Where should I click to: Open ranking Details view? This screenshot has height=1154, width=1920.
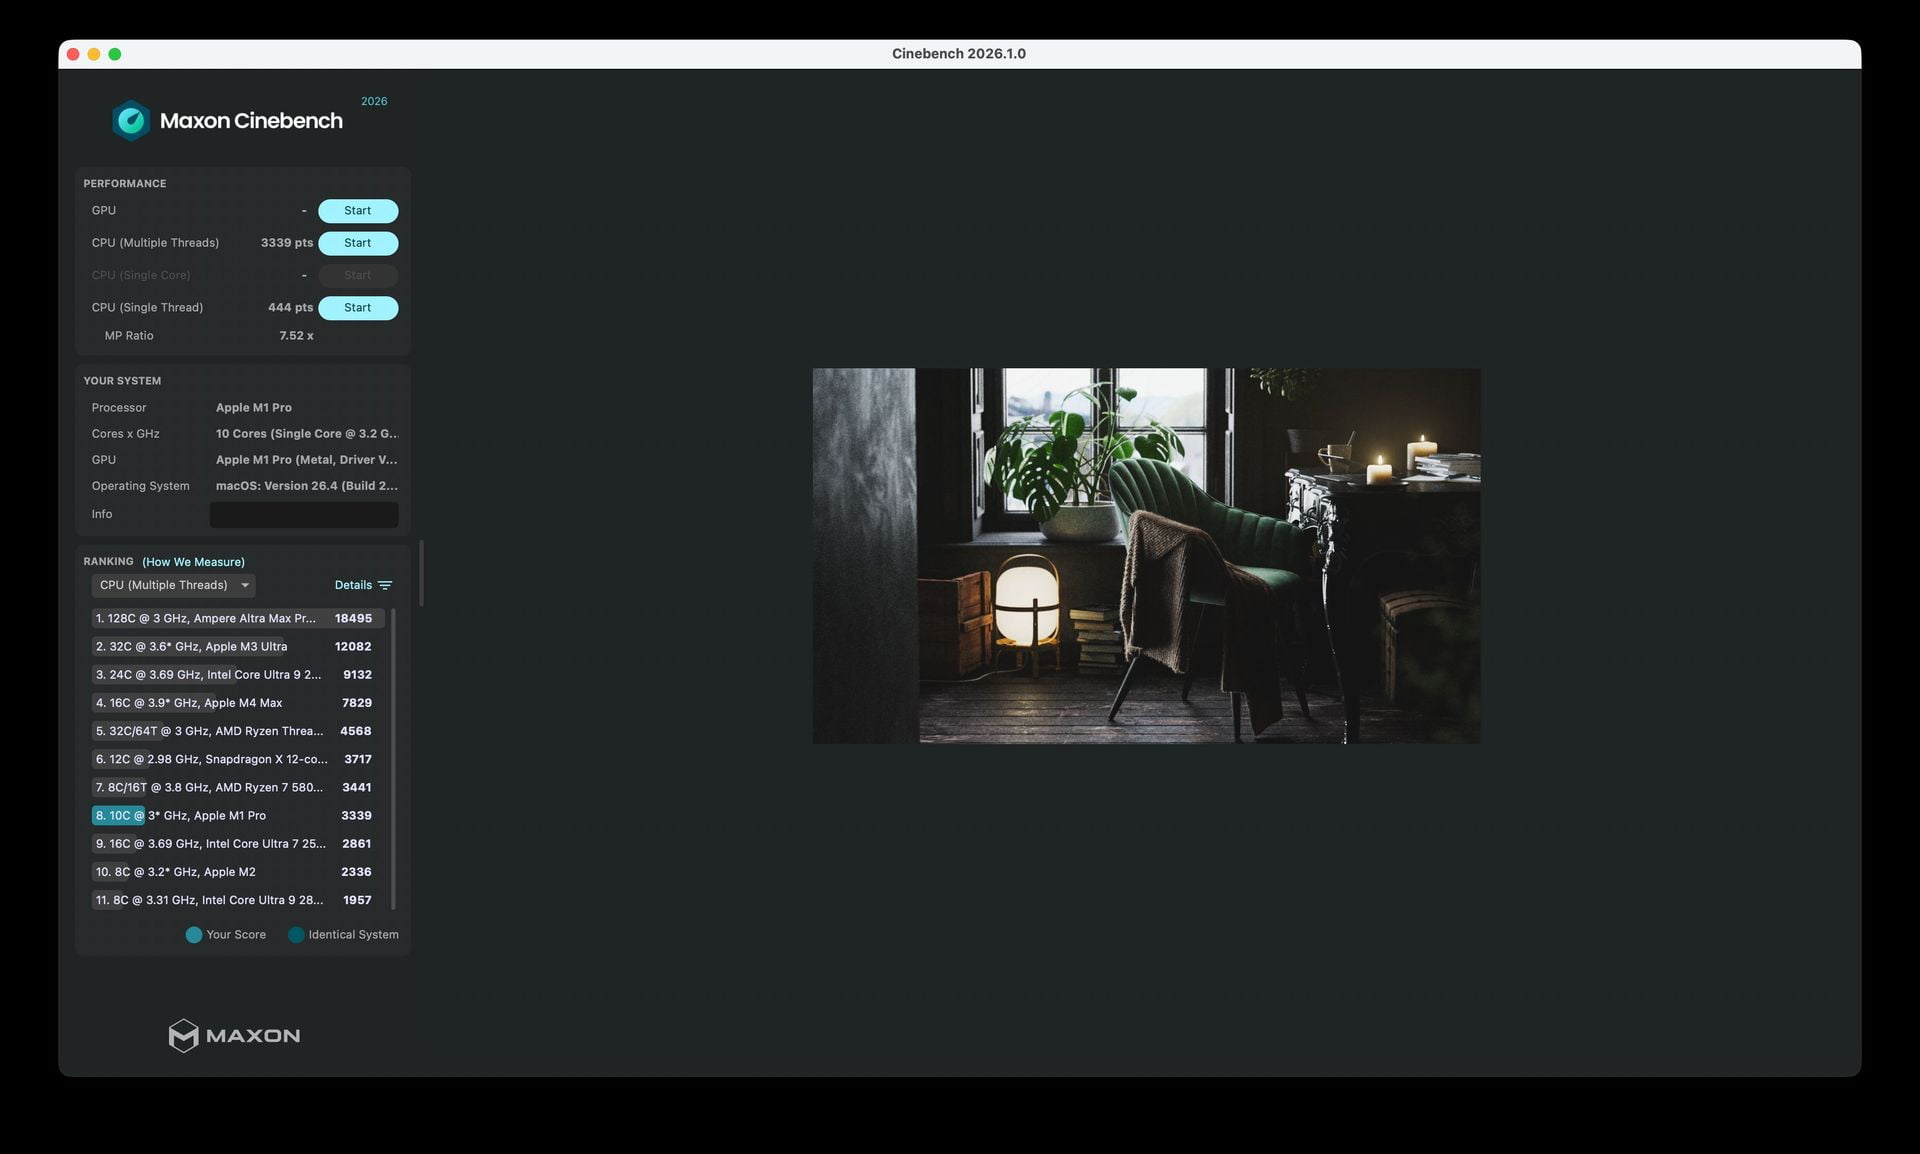[x=353, y=585]
